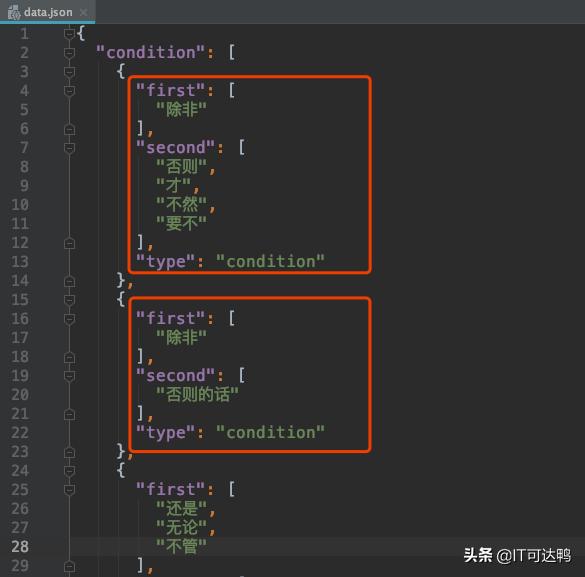Click the "要不" string on line 11
Screen dimensions: 585x577
181,223
